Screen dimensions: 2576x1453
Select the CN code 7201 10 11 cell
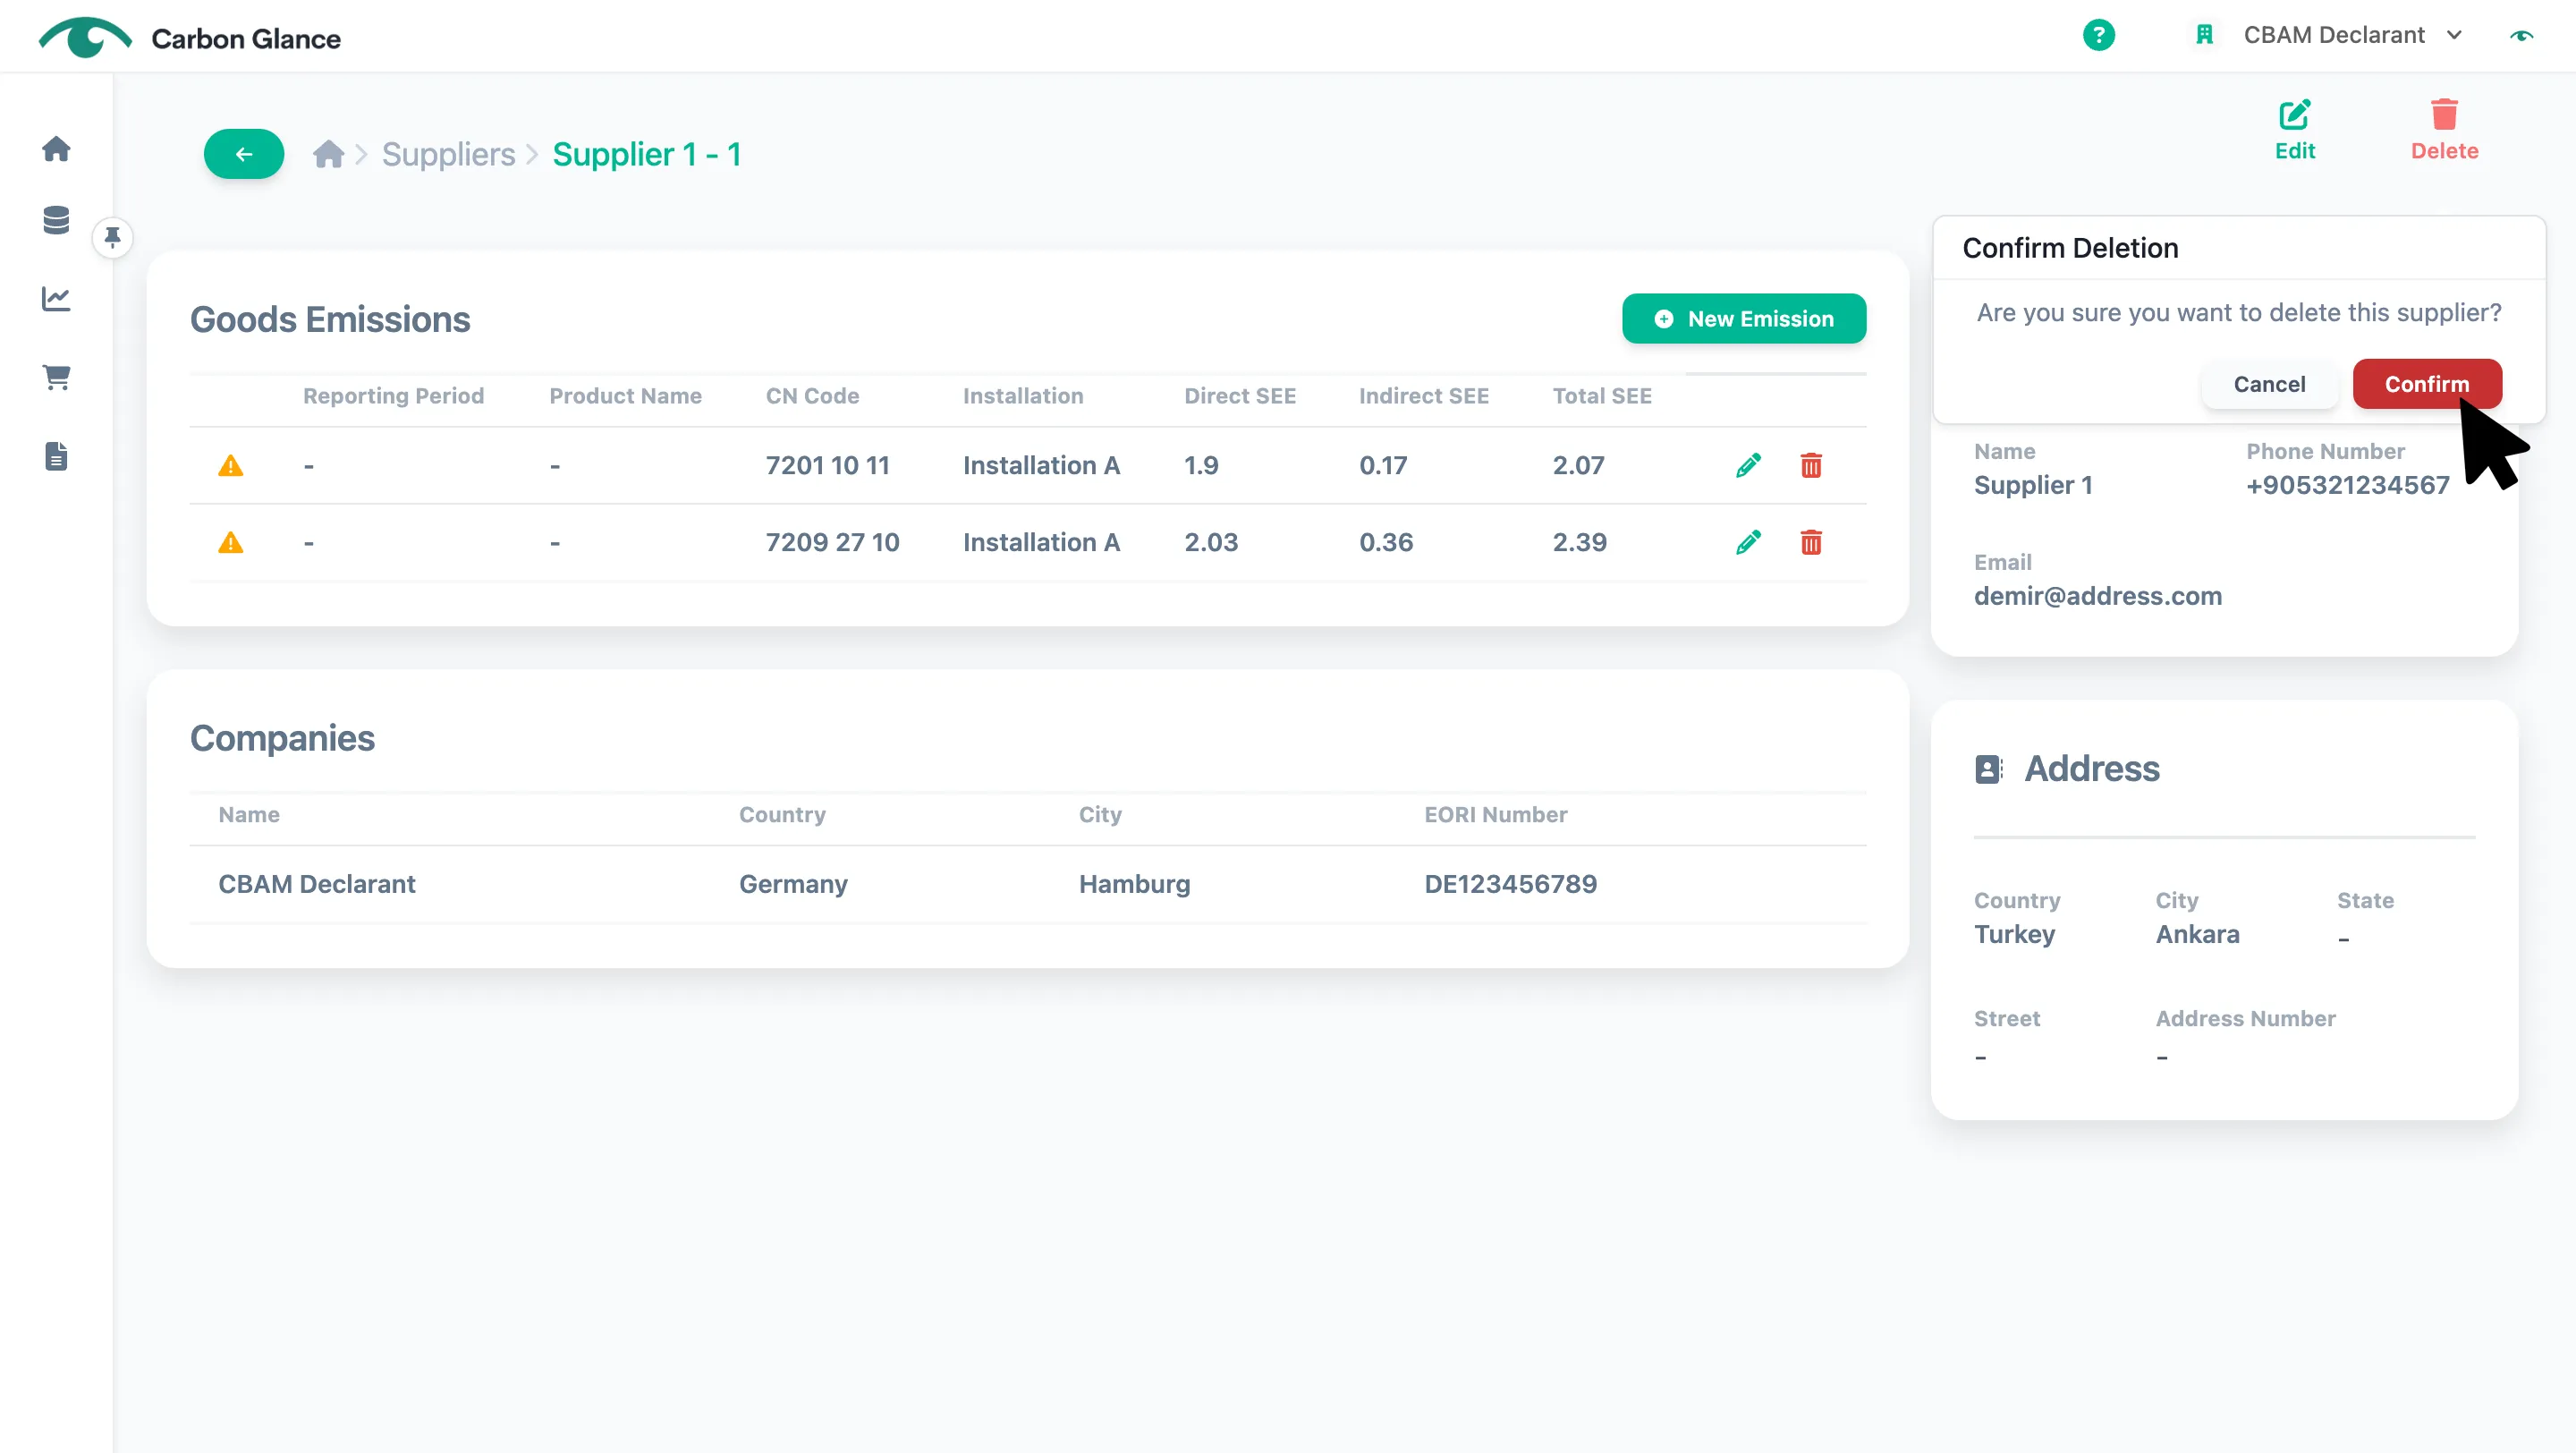point(827,465)
